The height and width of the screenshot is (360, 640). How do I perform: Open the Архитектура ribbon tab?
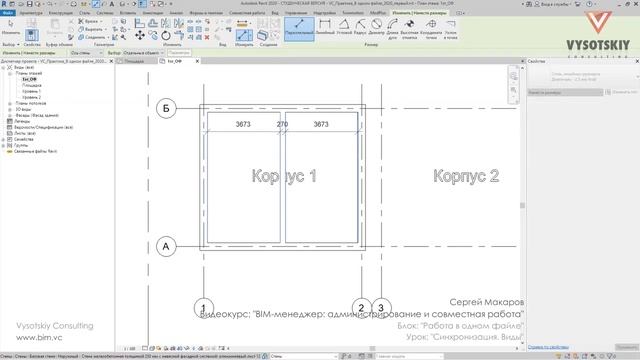point(31,13)
